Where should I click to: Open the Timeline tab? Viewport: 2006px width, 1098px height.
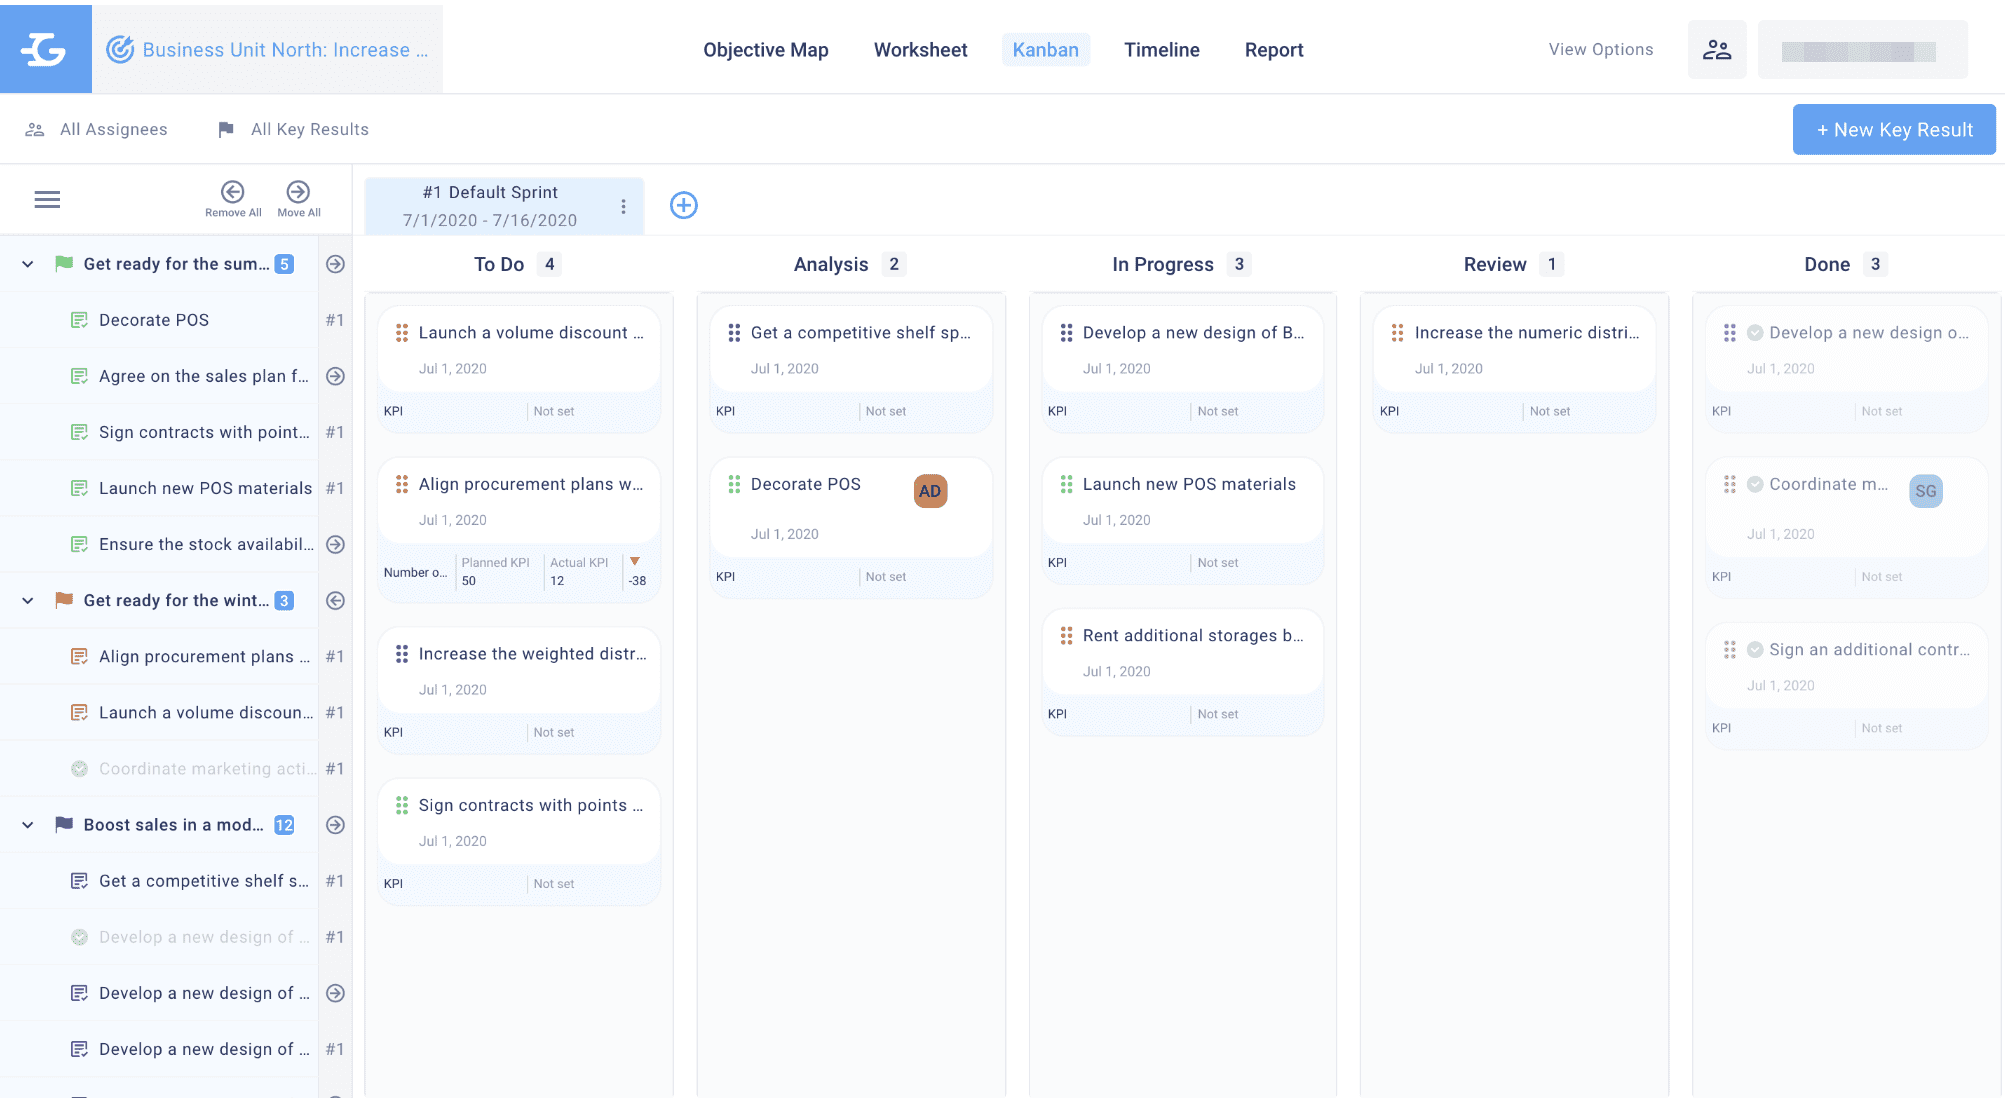pyautogui.click(x=1161, y=50)
